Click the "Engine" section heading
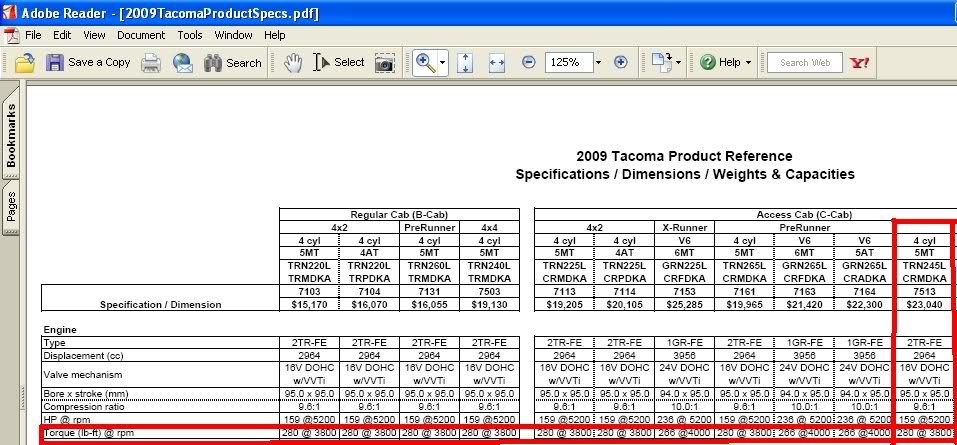This screenshot has height=445, width=957. coord(60,330)
